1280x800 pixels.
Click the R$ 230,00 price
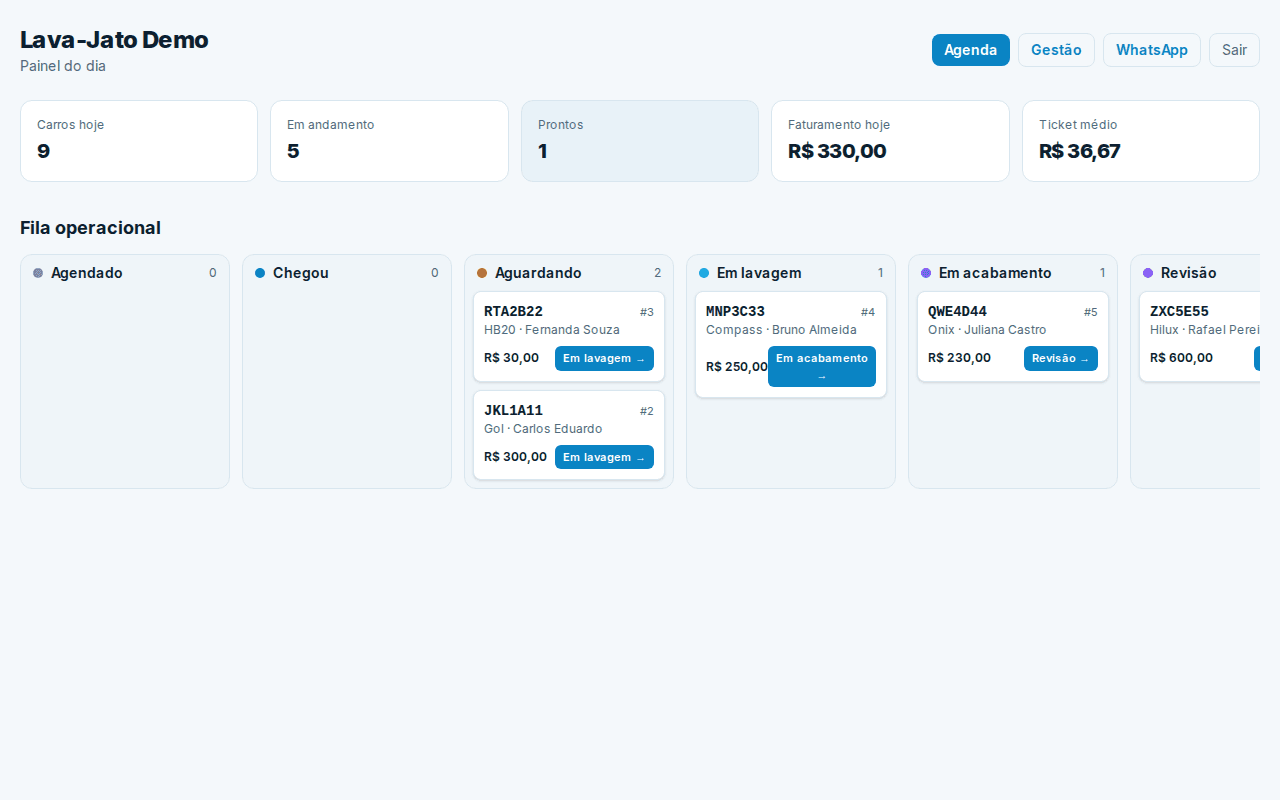point(959,358)
